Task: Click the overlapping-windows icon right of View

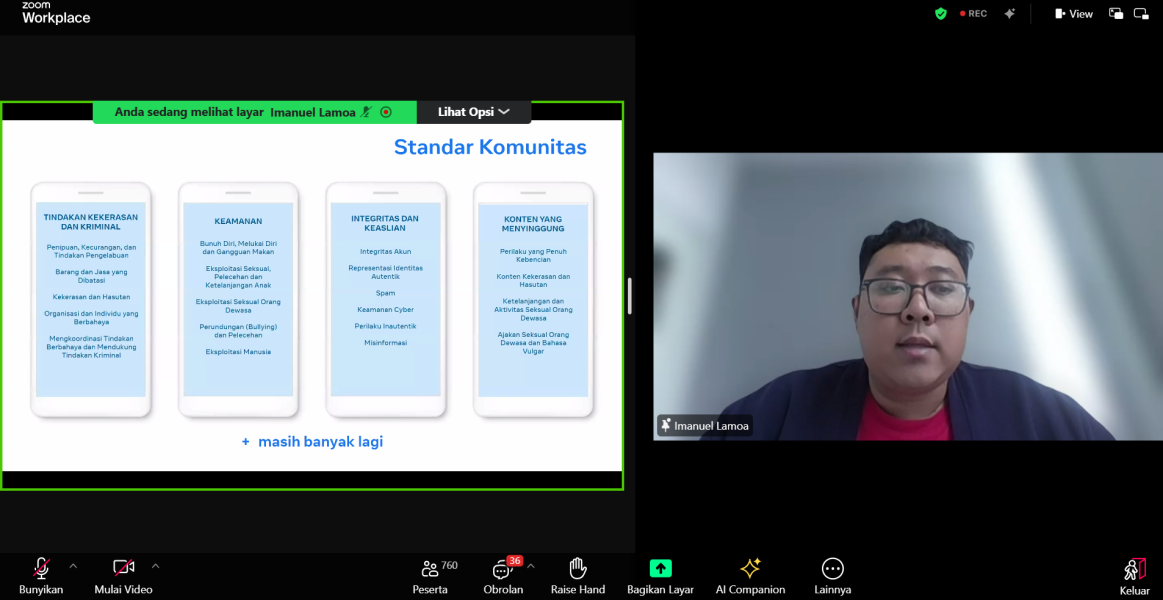Action: click(x=1116, y=14)
